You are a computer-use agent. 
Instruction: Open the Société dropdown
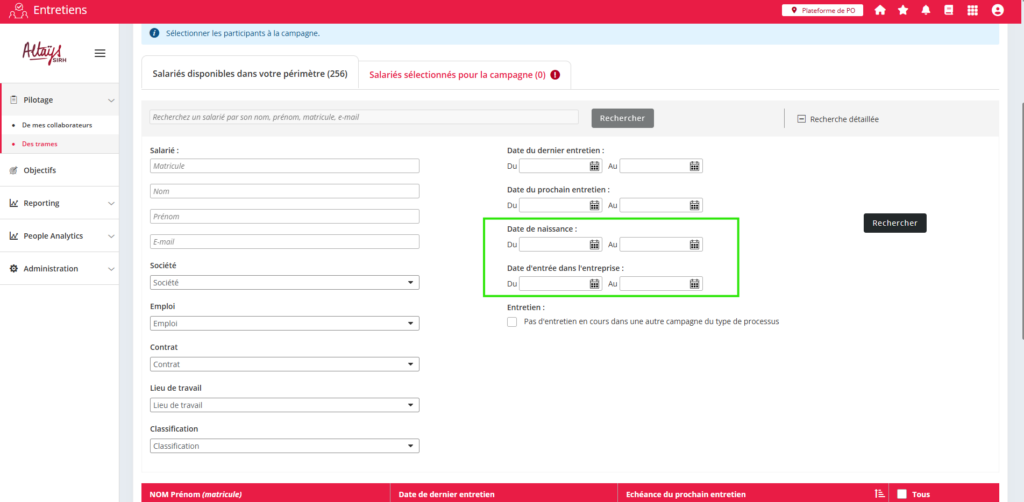[284, 283]
